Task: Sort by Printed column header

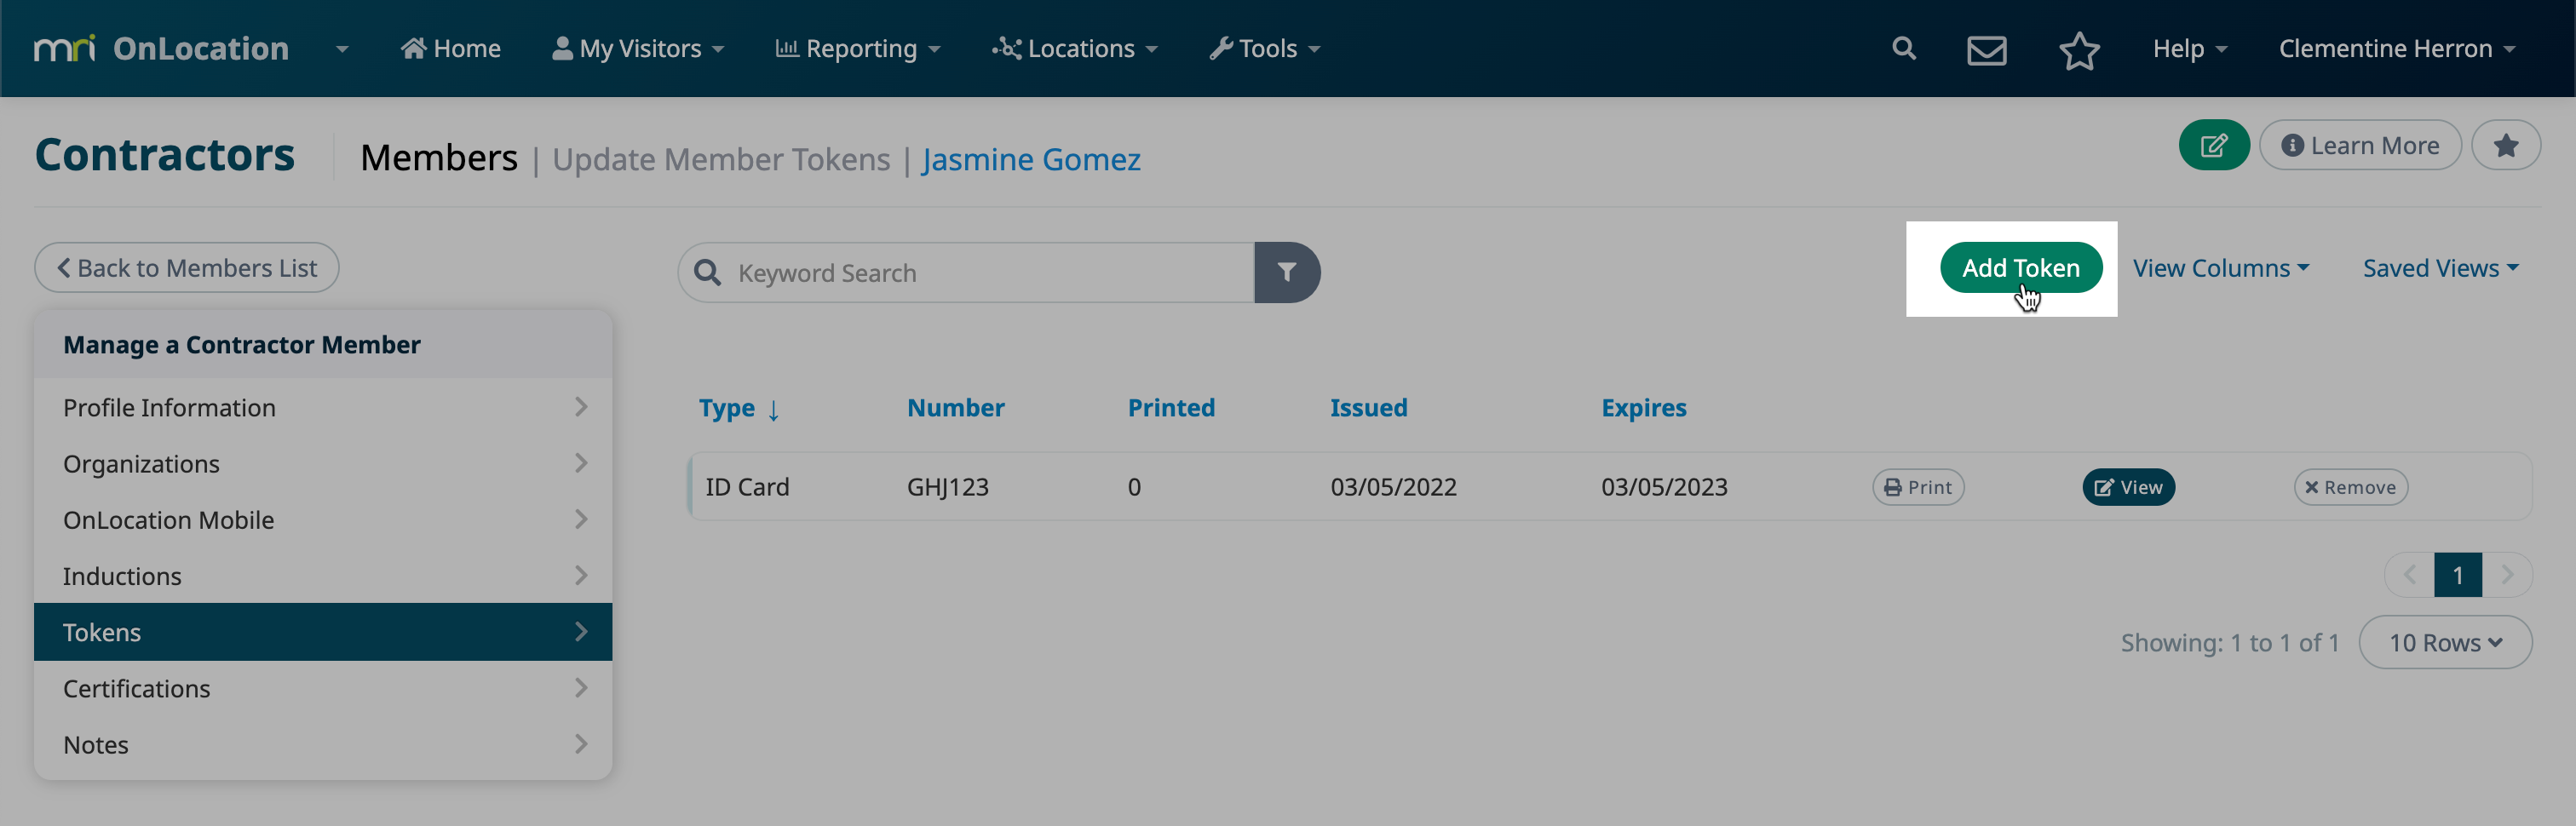Action: (1171, 408)
